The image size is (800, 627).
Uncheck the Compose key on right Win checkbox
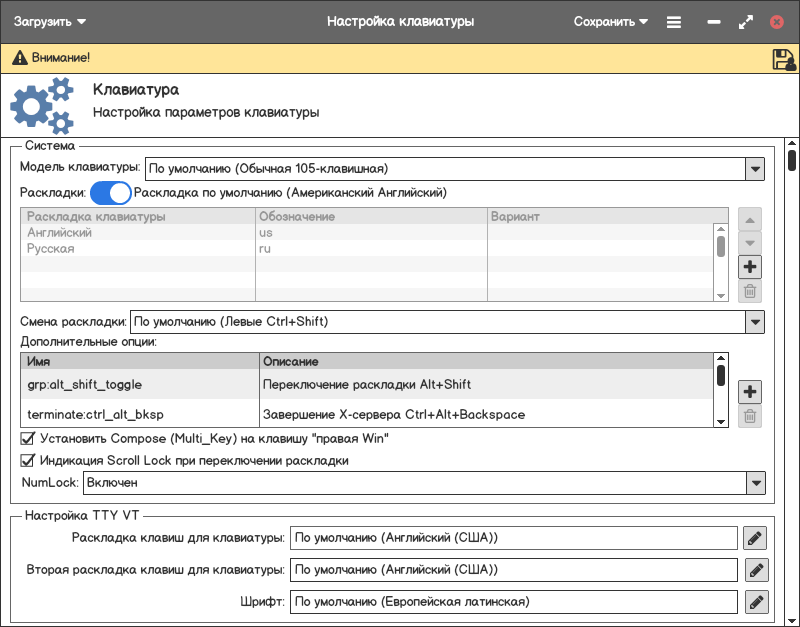click(x=28, y=438)
